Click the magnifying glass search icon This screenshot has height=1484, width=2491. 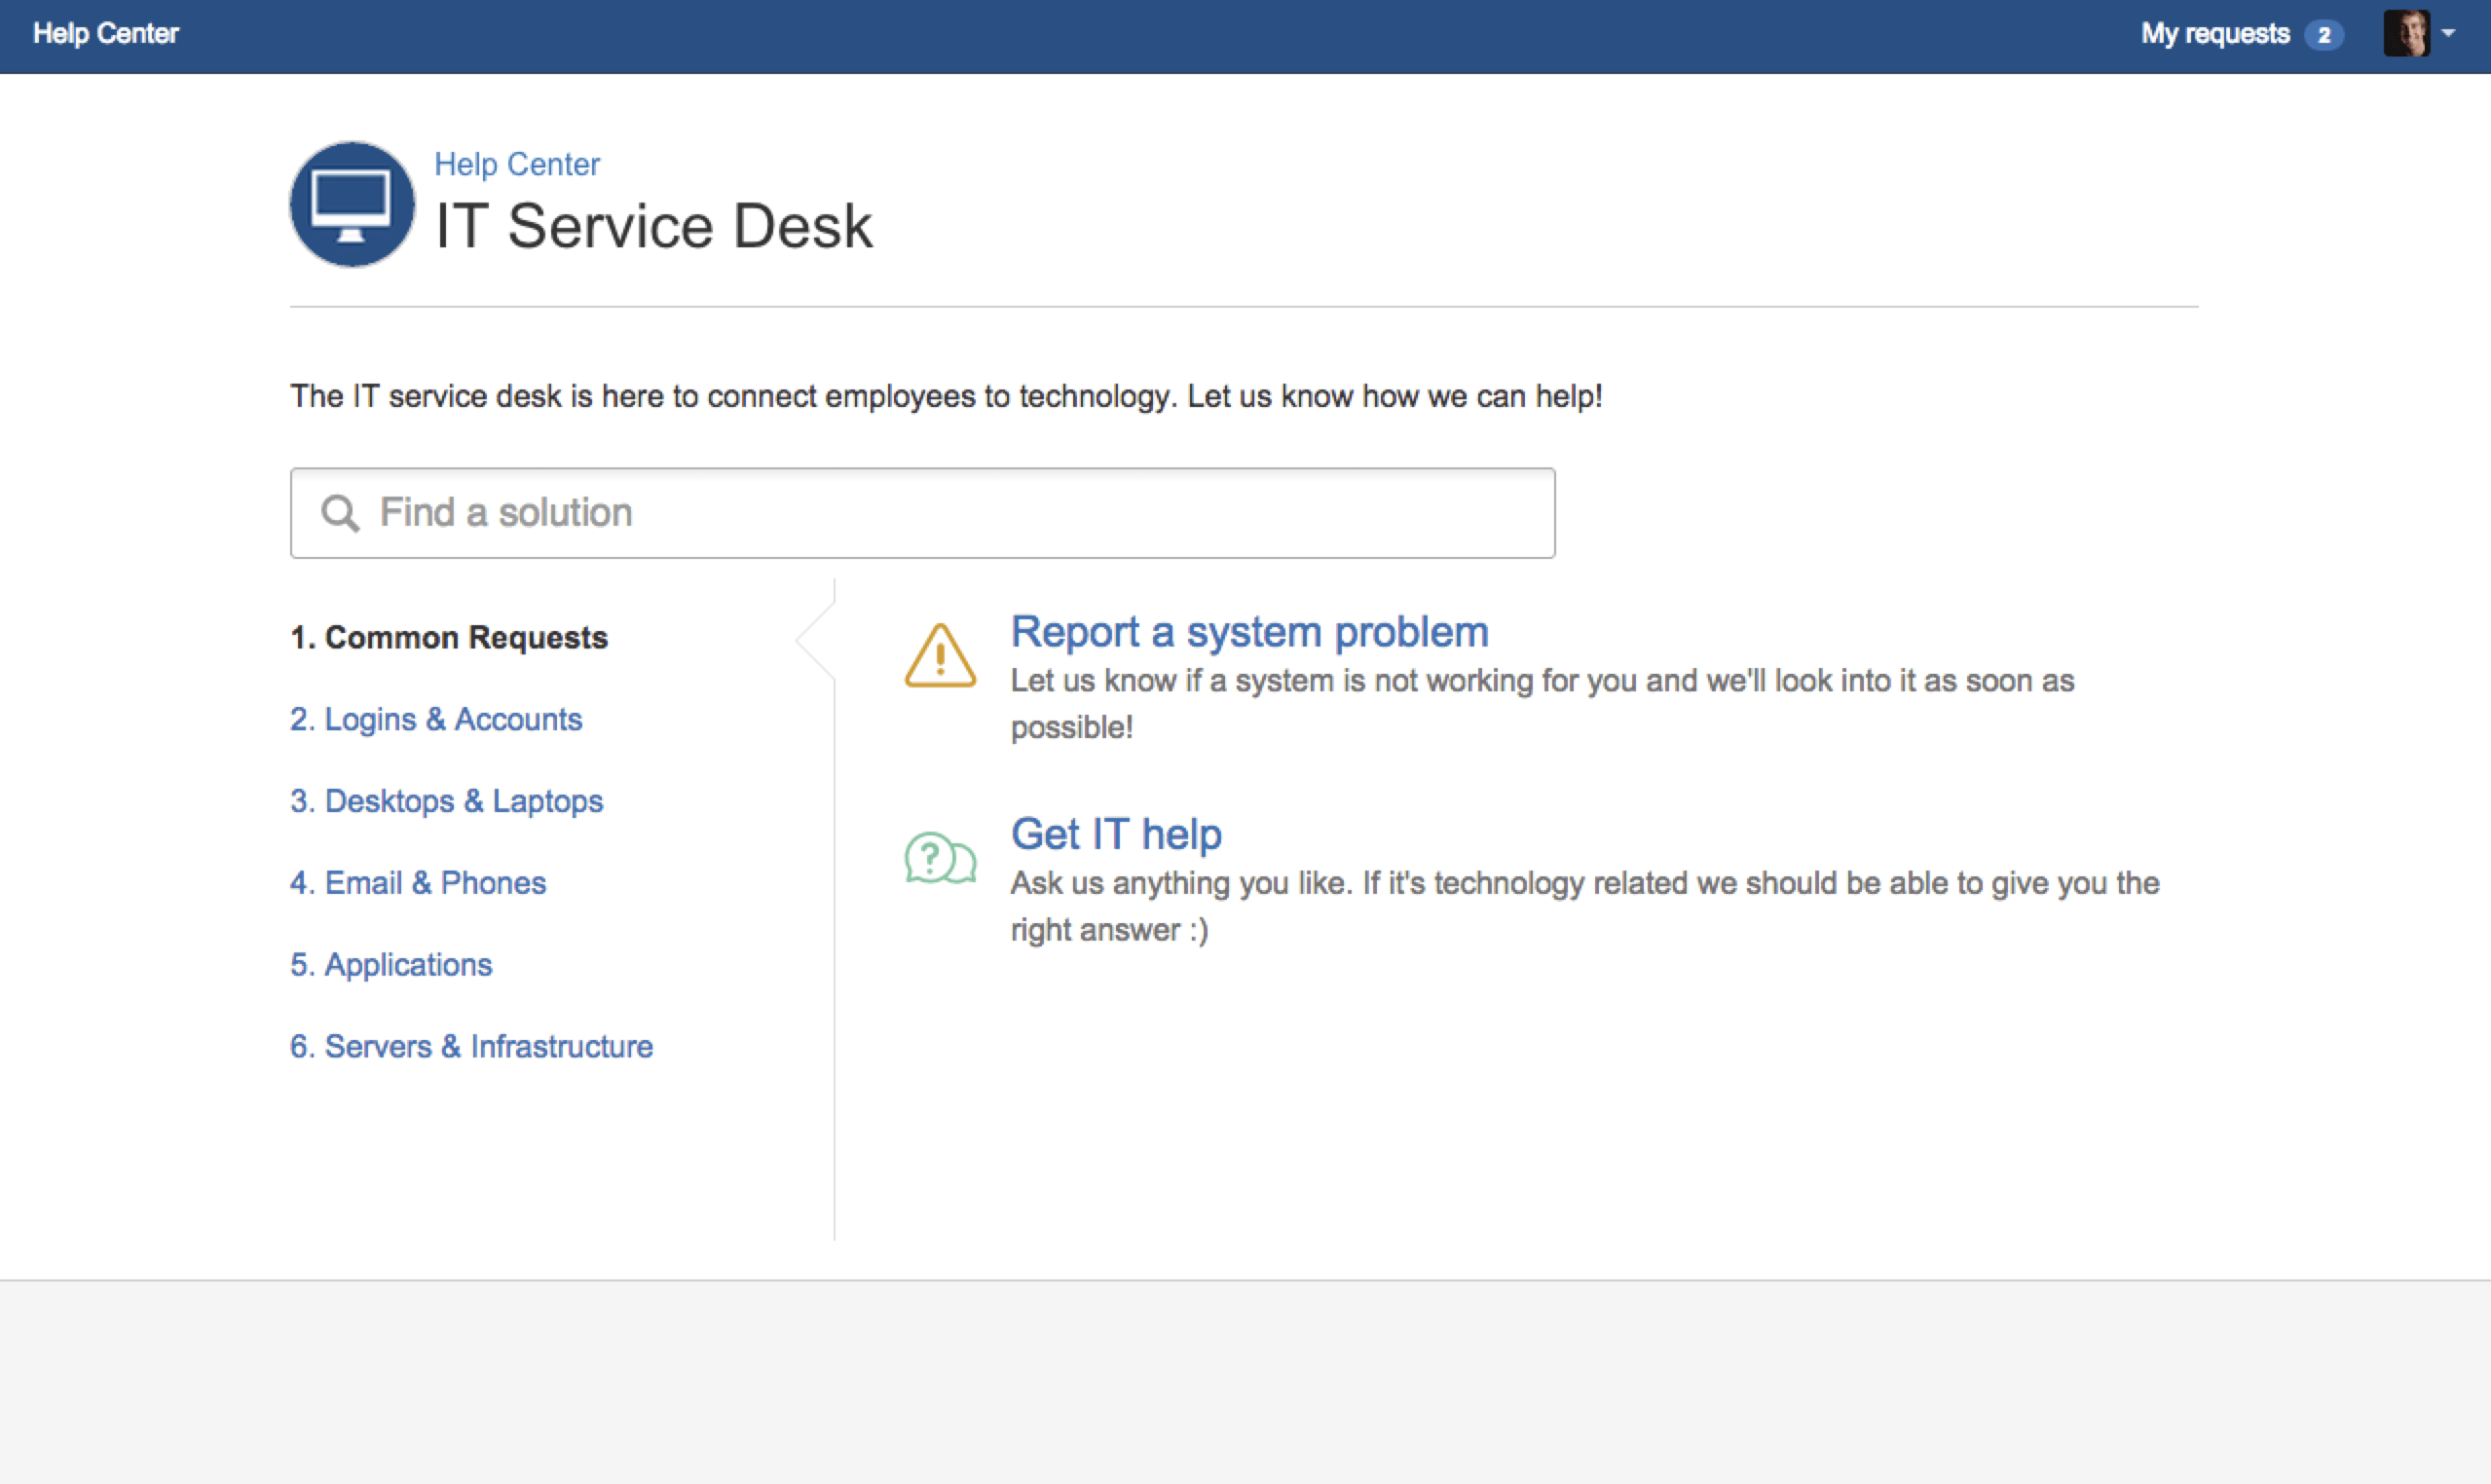click(x=340, y=513)
